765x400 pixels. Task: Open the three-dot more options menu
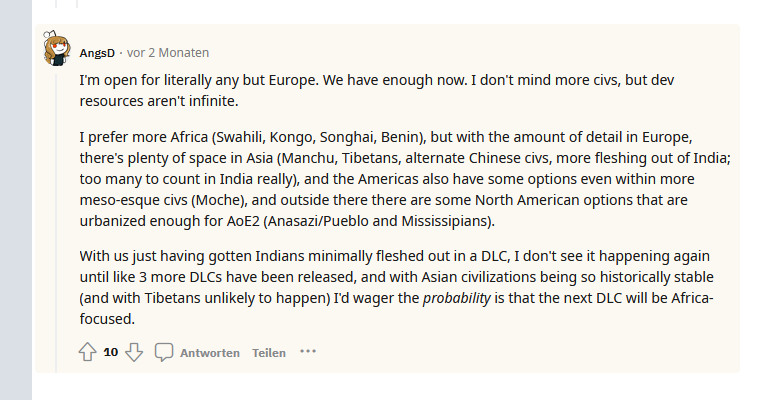308,352
